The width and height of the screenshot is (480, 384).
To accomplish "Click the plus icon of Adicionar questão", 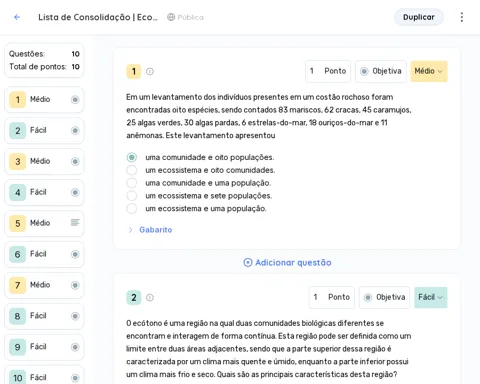I will (248, 263).
